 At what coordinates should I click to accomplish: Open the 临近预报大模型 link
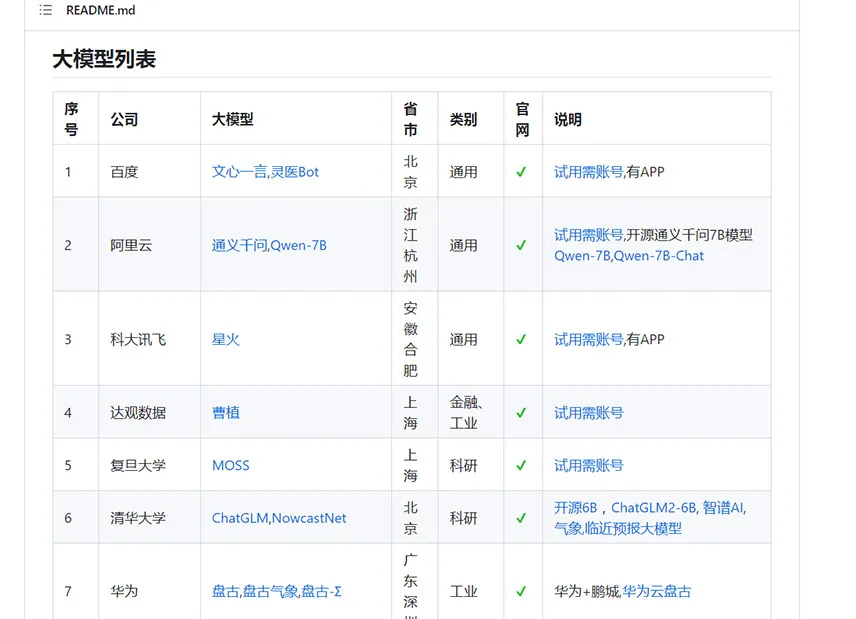633,528
